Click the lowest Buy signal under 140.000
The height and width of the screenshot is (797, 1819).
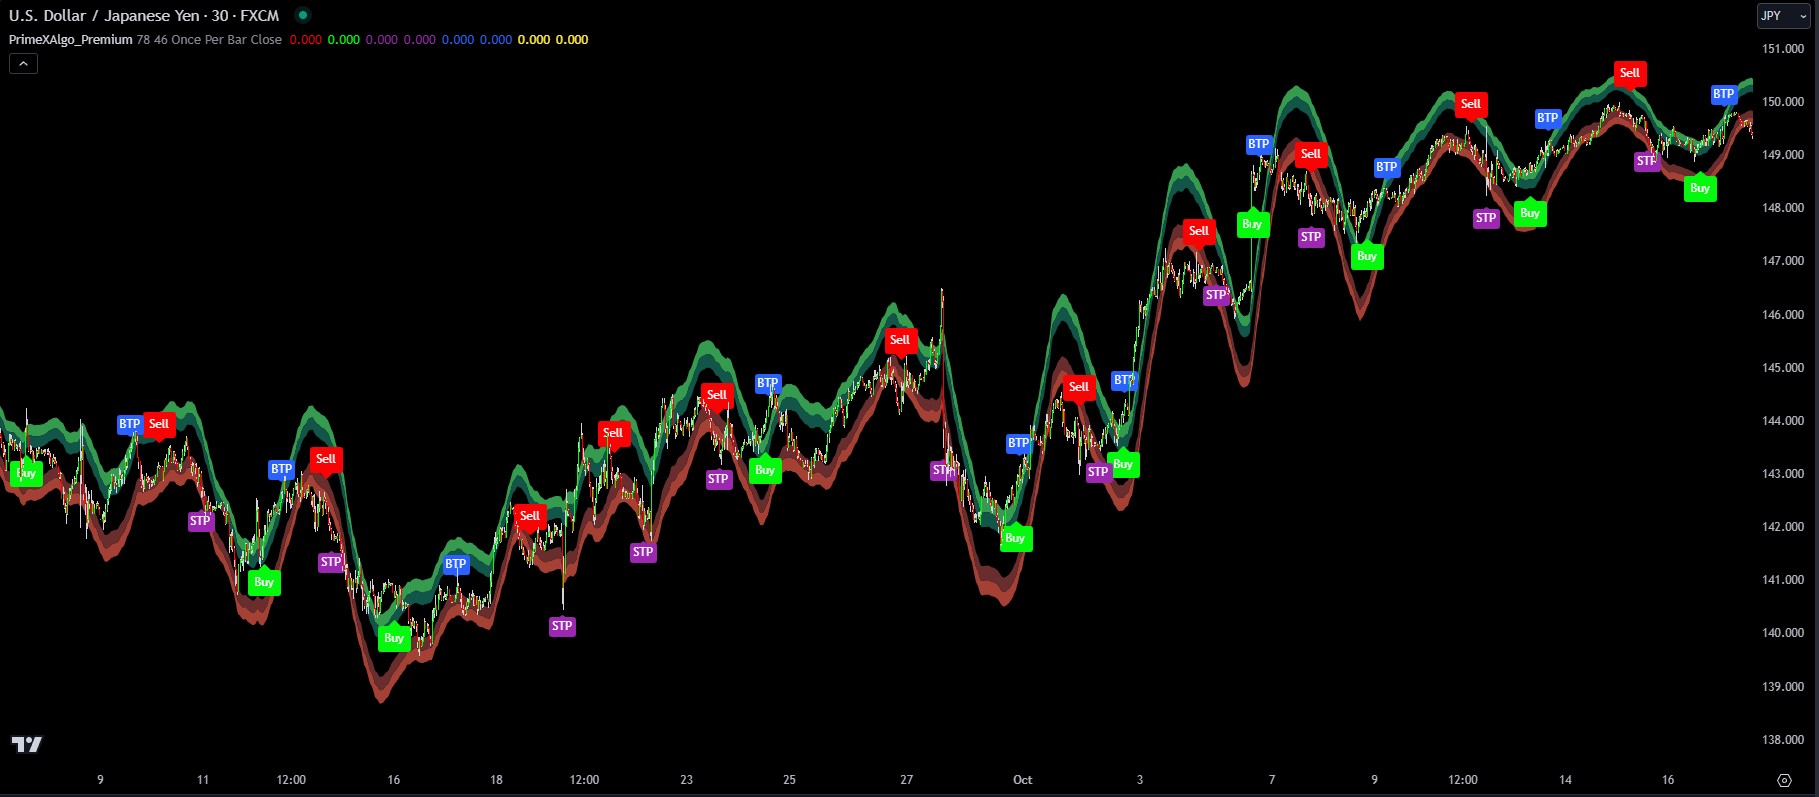pyautogui.click(x=394, y=638)
